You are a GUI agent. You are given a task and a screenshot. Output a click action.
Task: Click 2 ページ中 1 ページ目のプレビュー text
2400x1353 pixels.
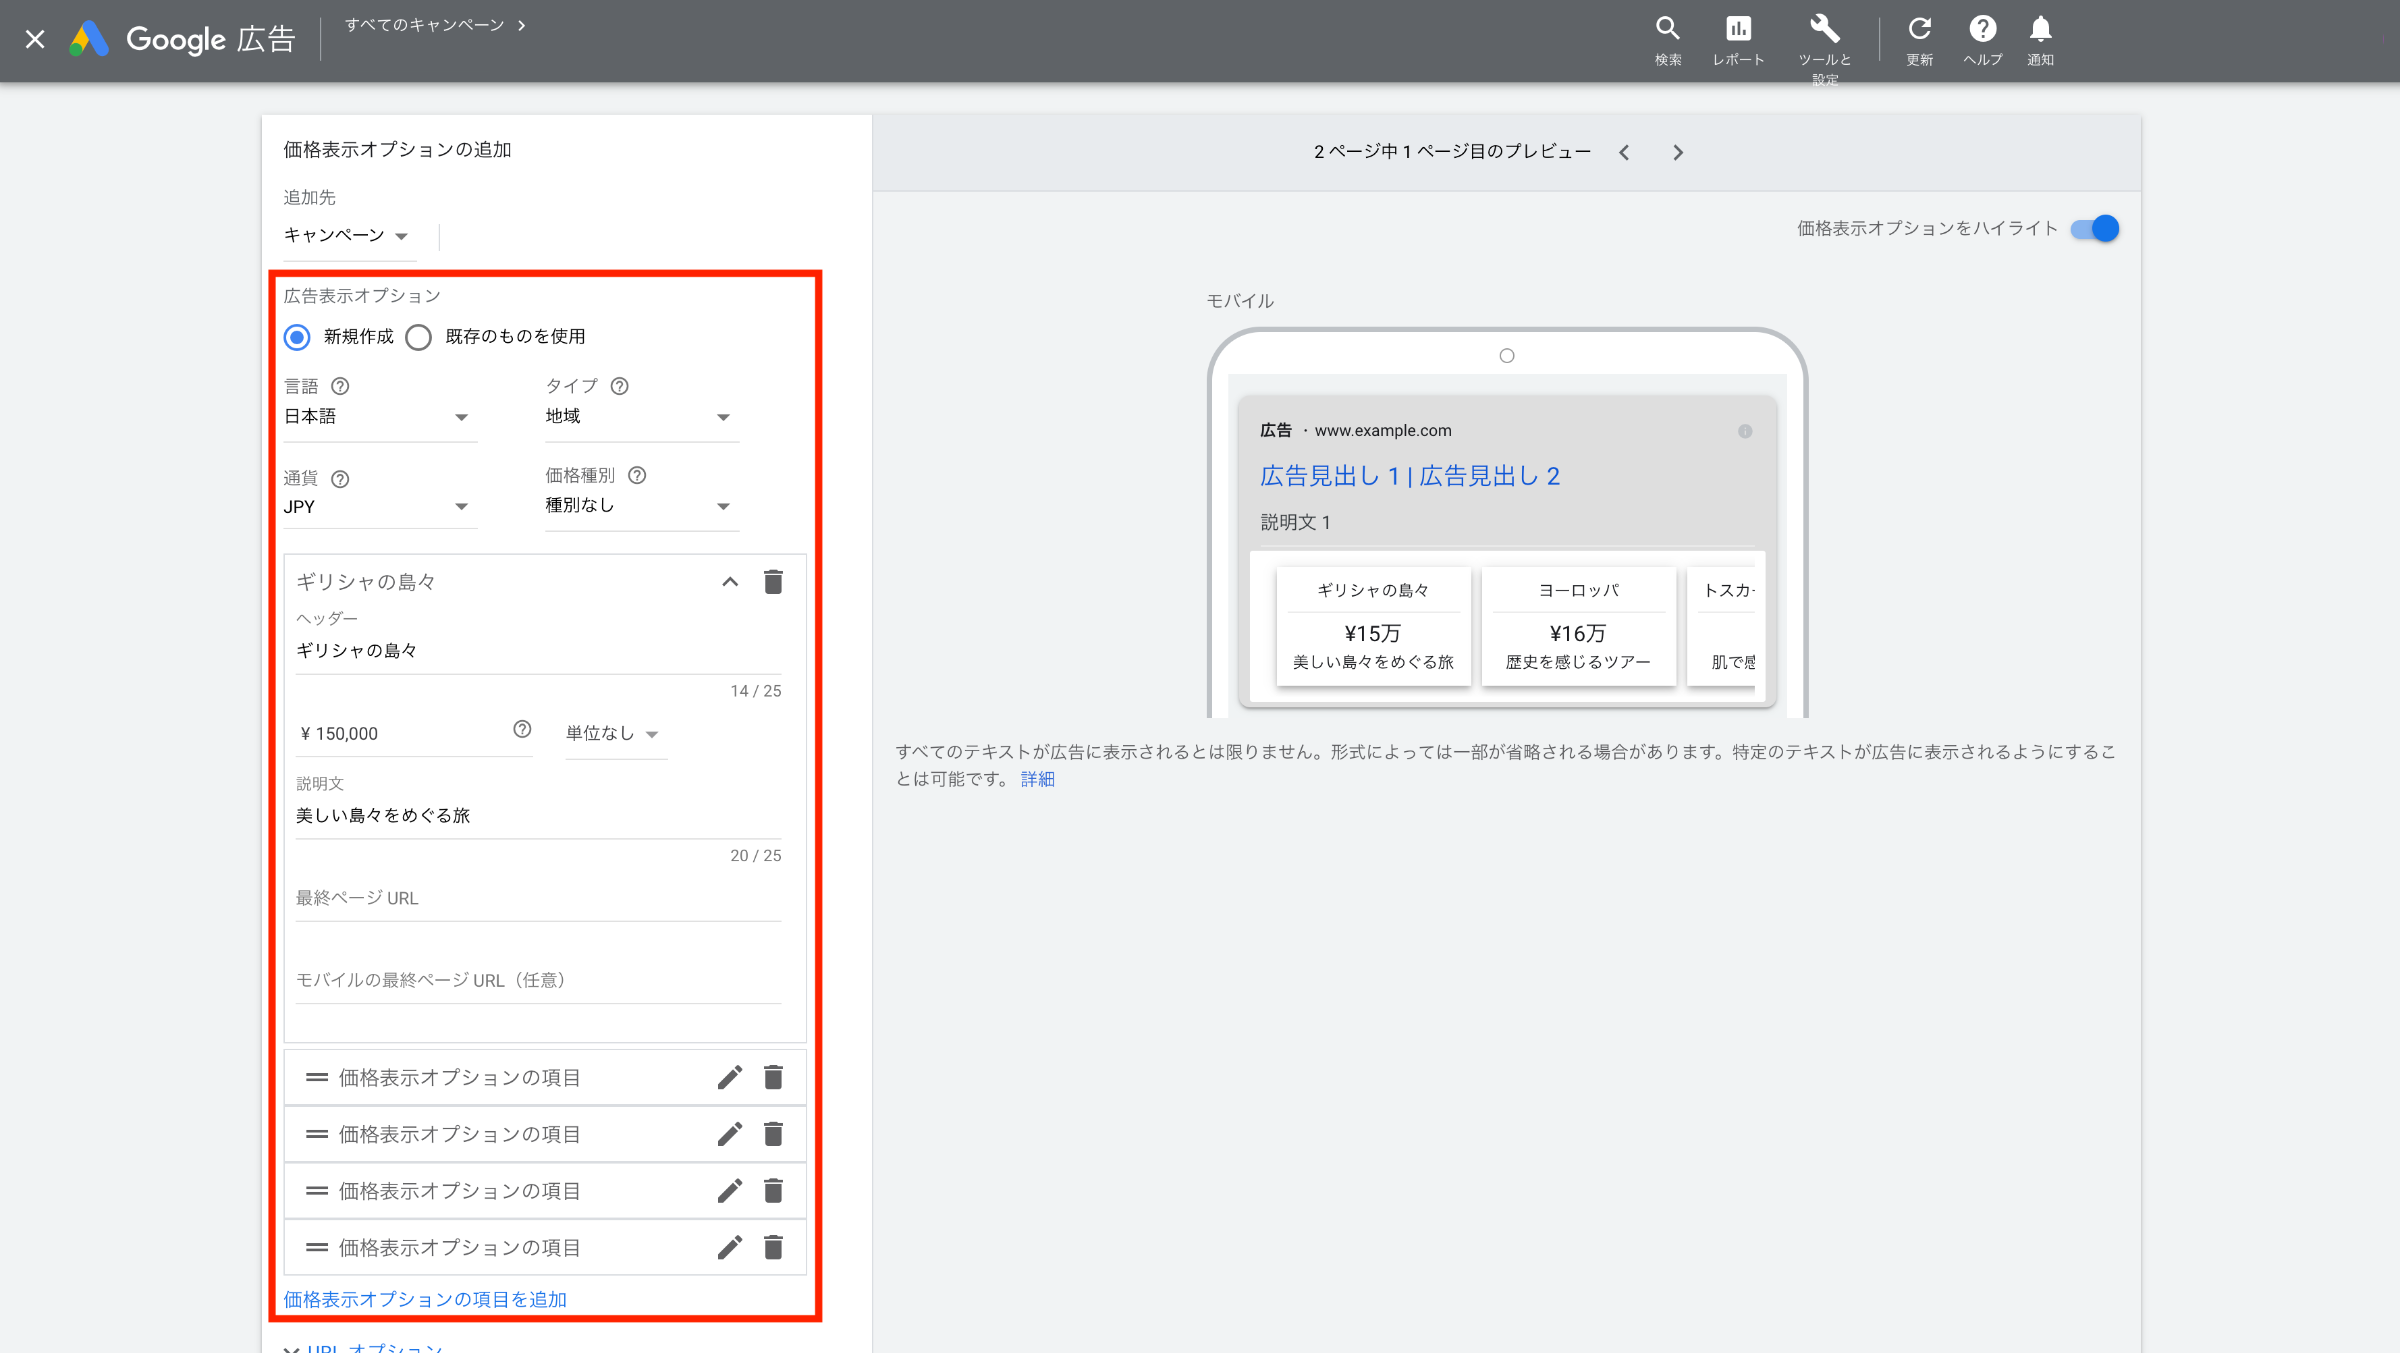coord(1452,152)
